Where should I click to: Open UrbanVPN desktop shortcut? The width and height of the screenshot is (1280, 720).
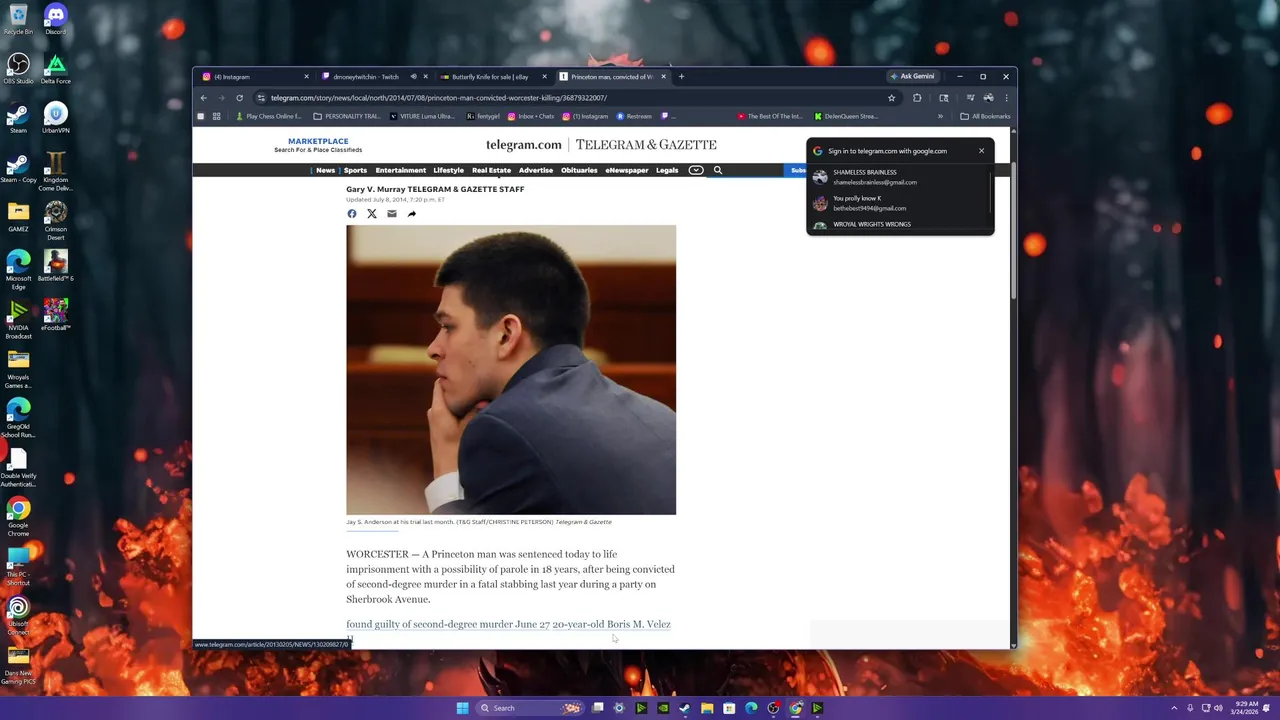[56, 117]
